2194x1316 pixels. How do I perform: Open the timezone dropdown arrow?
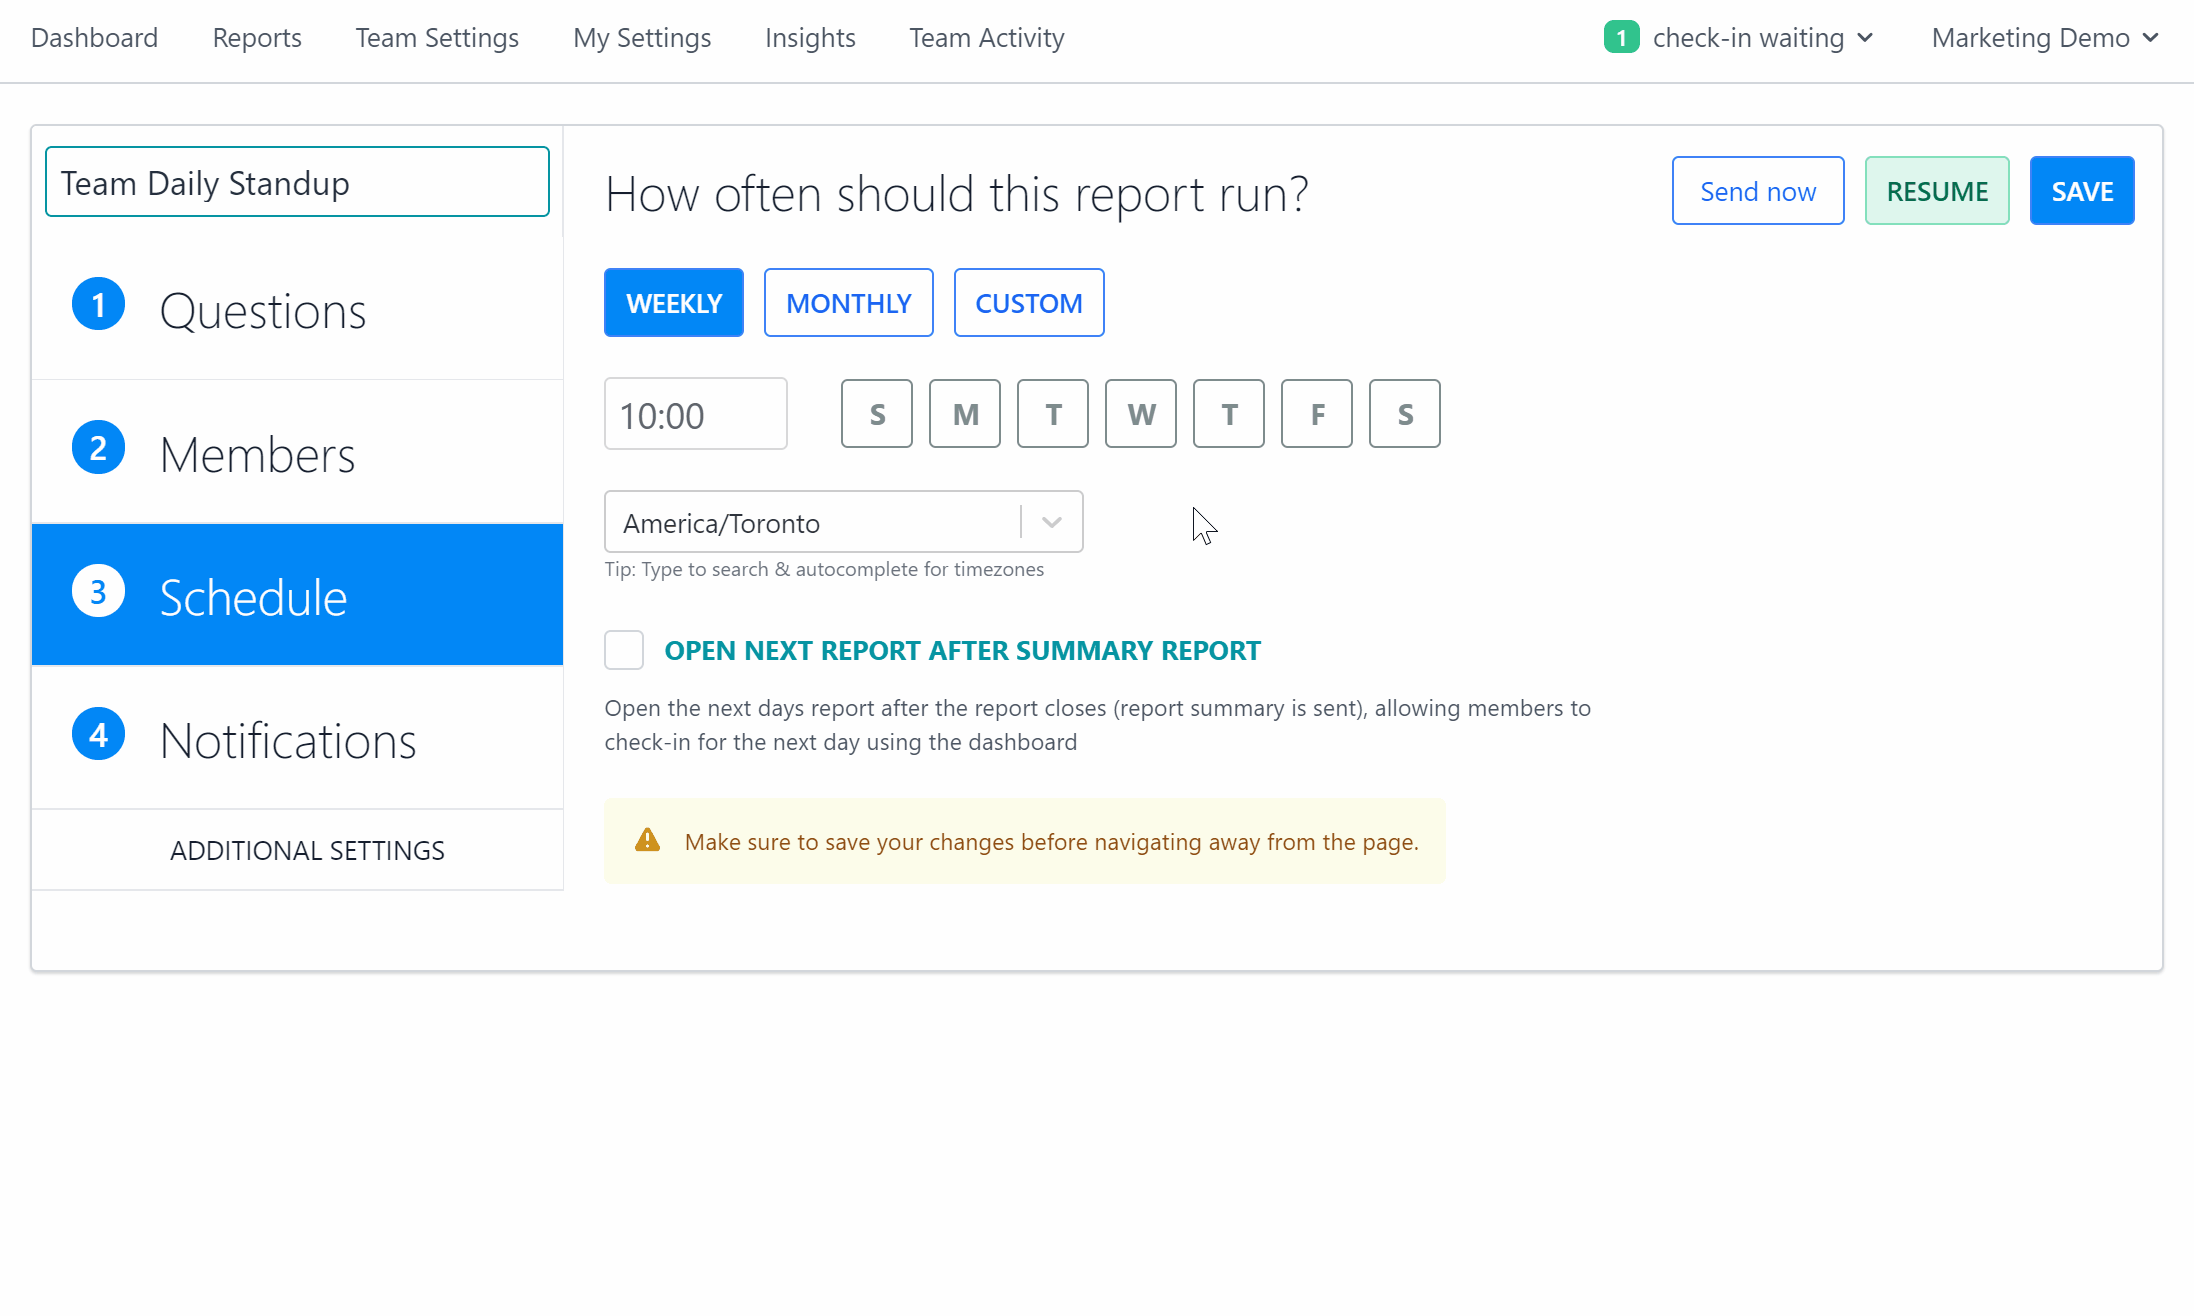pos(1051,521)
